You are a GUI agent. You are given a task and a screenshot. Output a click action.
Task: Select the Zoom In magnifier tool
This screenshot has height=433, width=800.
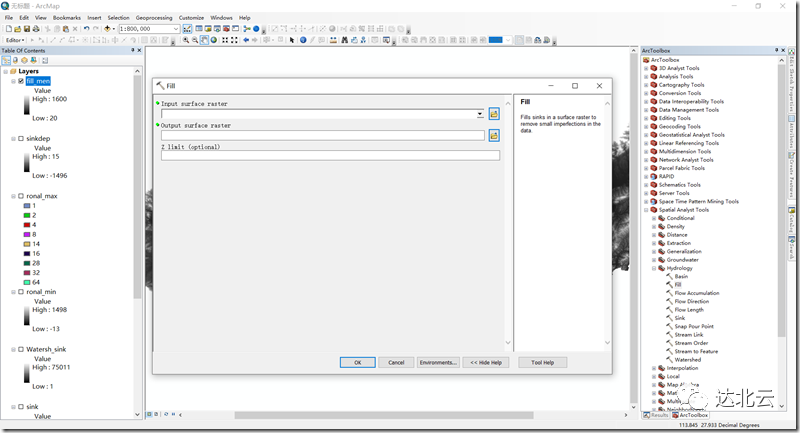pos(186,40)
